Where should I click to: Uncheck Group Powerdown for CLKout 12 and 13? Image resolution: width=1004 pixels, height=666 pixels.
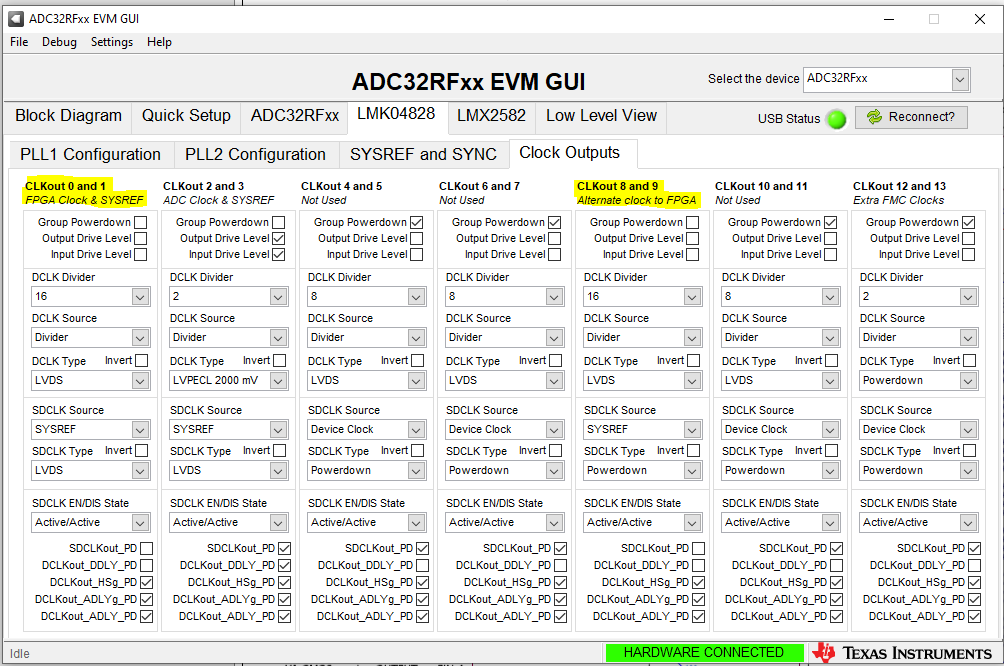tap(969, 222)
